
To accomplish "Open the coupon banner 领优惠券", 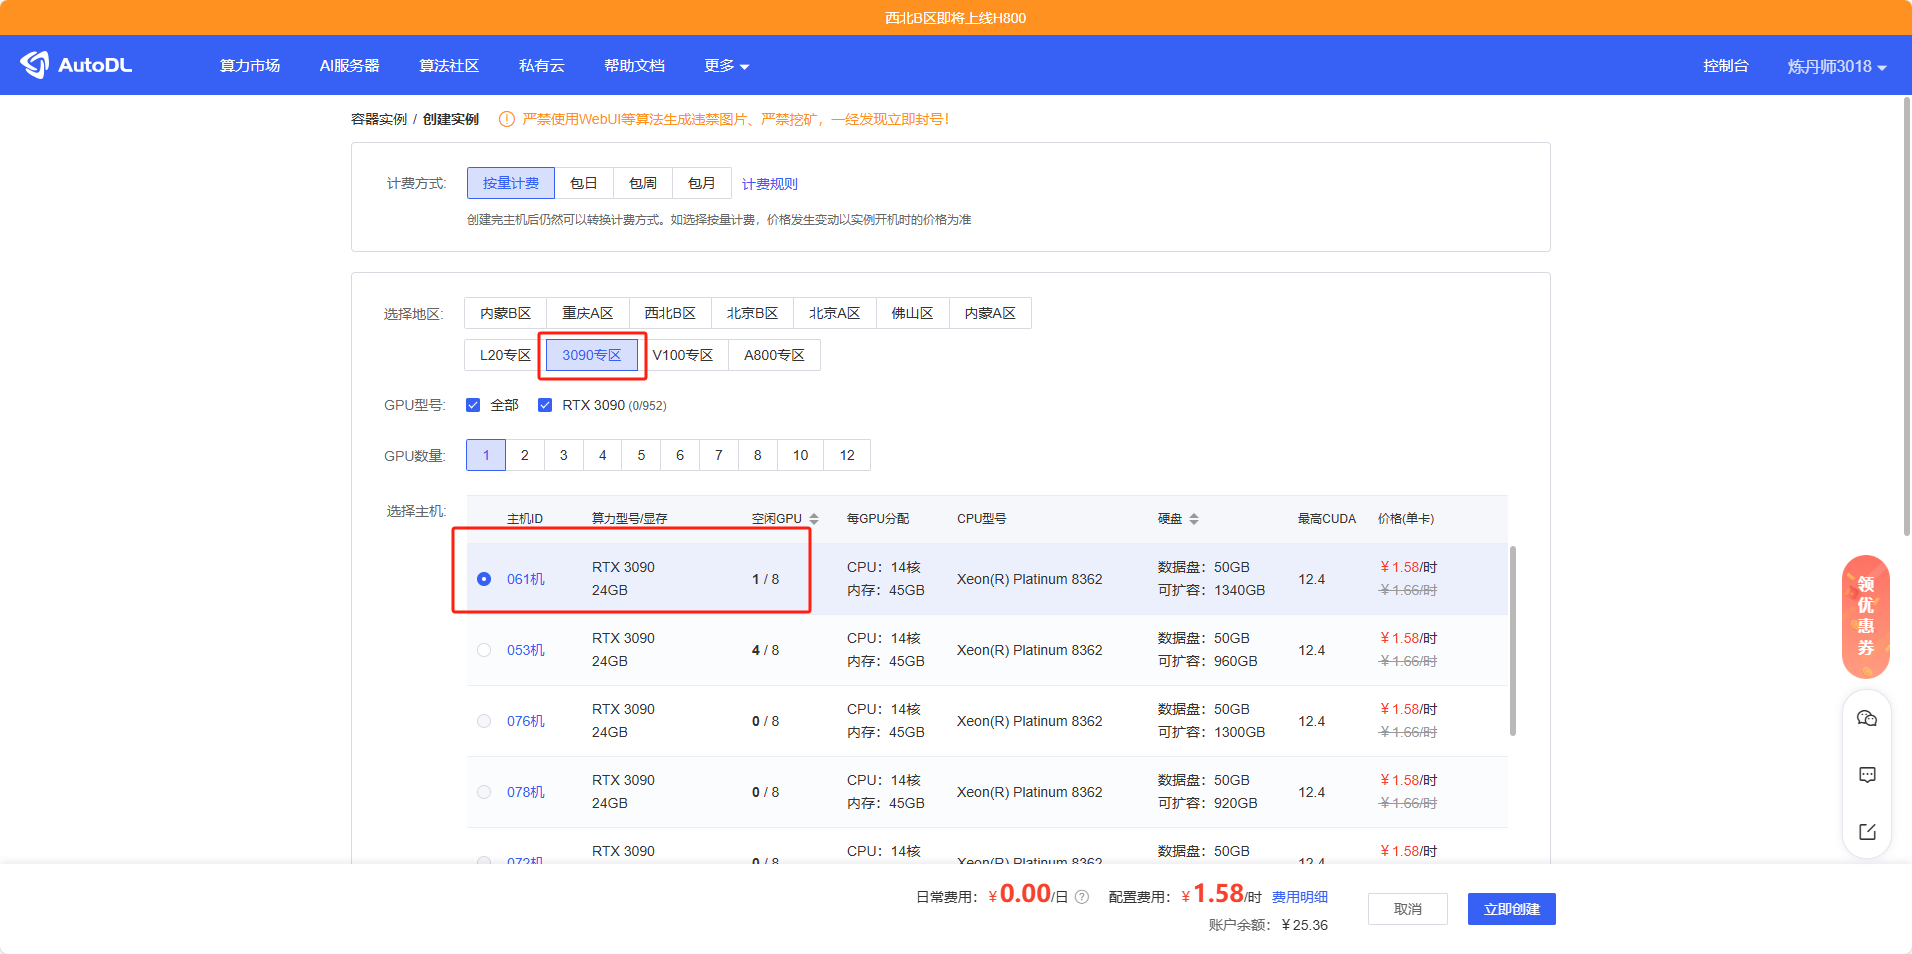I will coord(1866,616).
